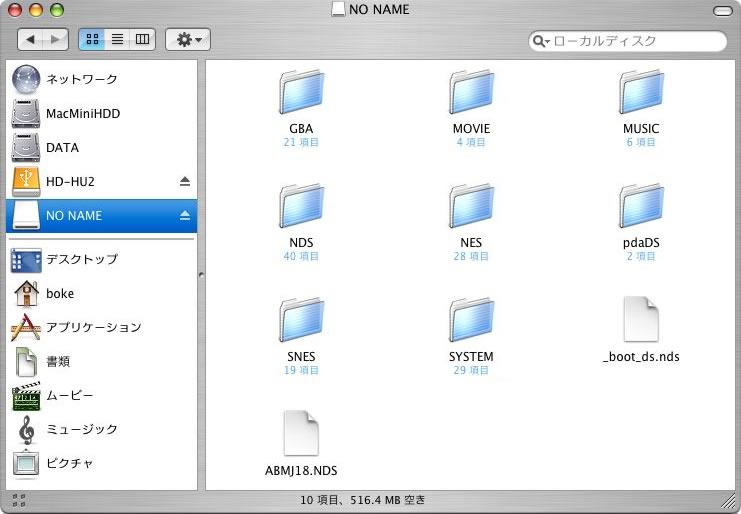The height and width of the screenshot is (514, 741).
Task: Open the MacMiniHDD drive in sidebar
Action: (102, 113)
